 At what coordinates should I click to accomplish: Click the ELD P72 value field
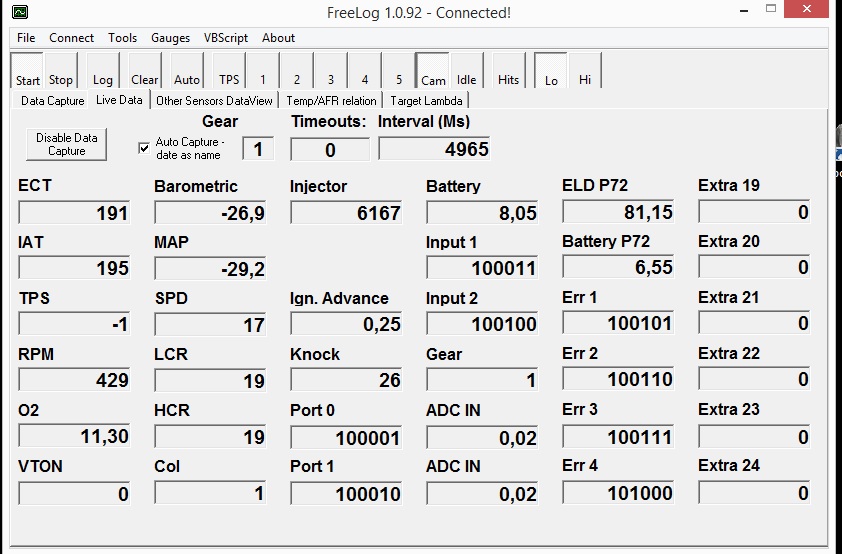pos(618,212)
